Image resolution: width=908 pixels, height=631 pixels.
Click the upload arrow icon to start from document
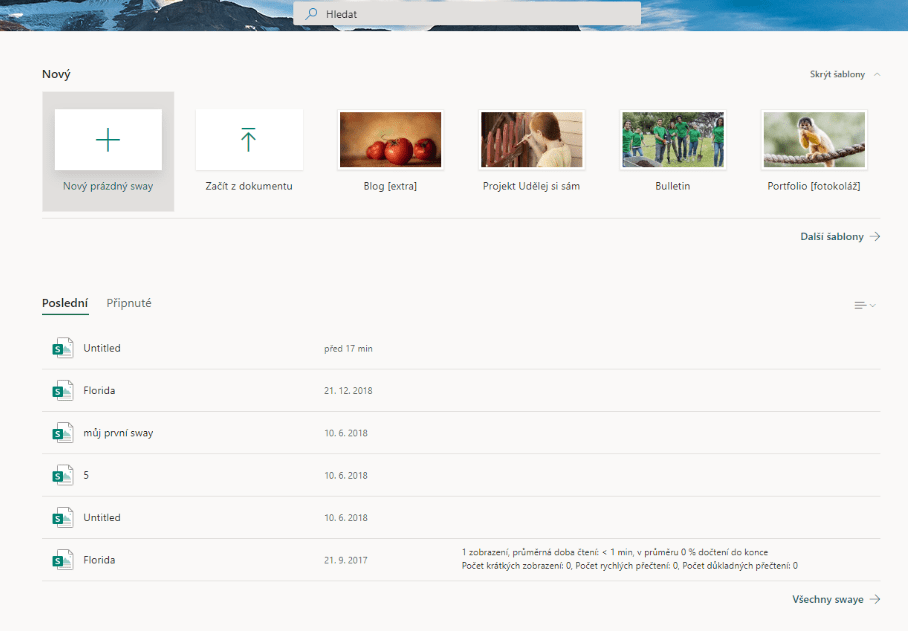[x=249, y=140]
